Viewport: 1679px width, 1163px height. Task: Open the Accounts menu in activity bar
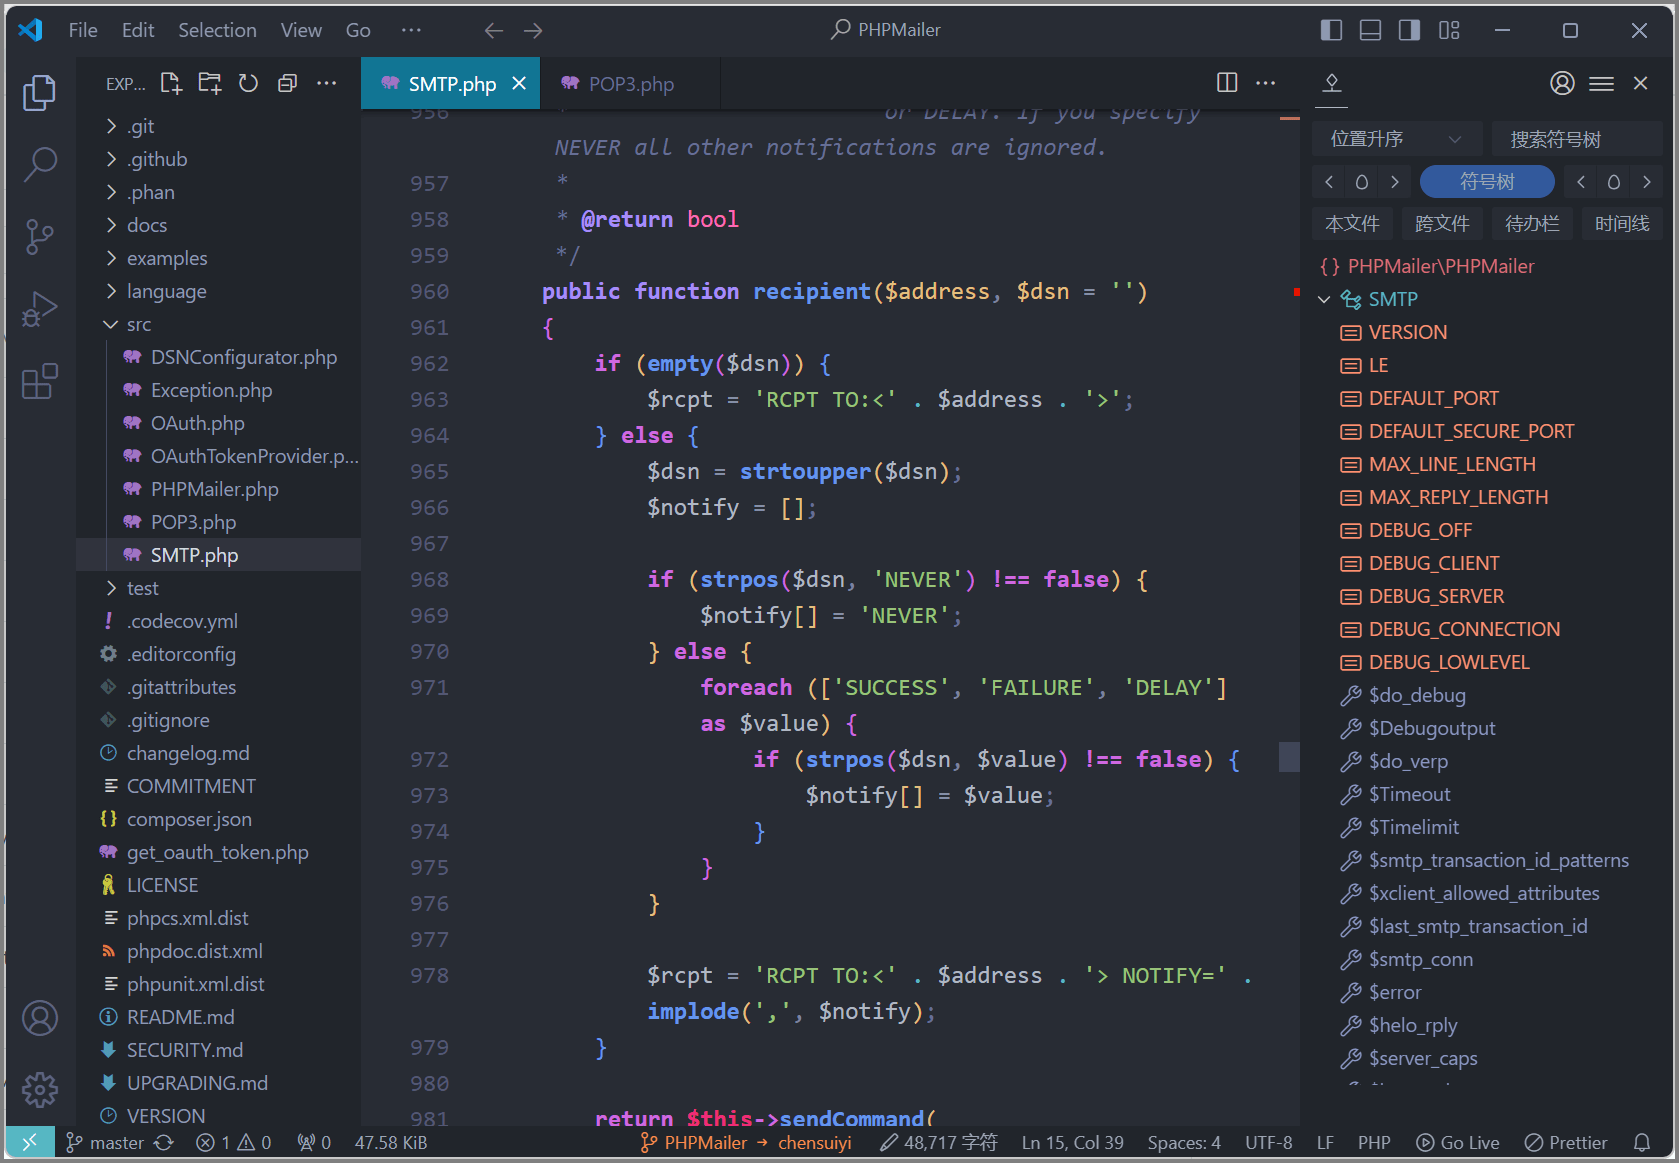pyautogui.click(x=39, y=1018)
